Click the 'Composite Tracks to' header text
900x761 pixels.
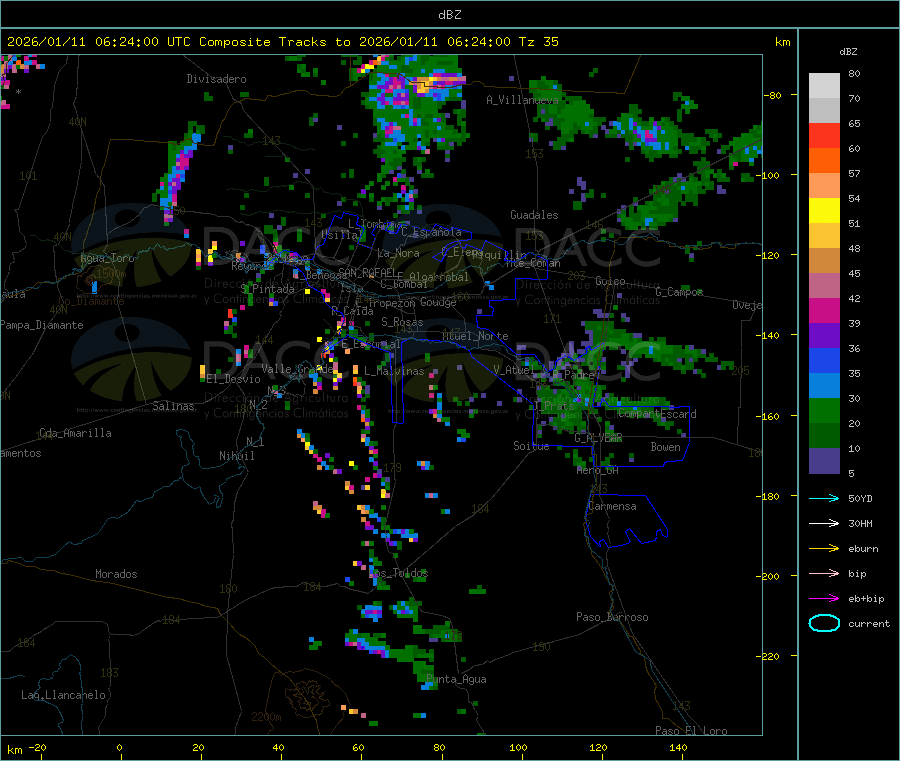[275, 42]
